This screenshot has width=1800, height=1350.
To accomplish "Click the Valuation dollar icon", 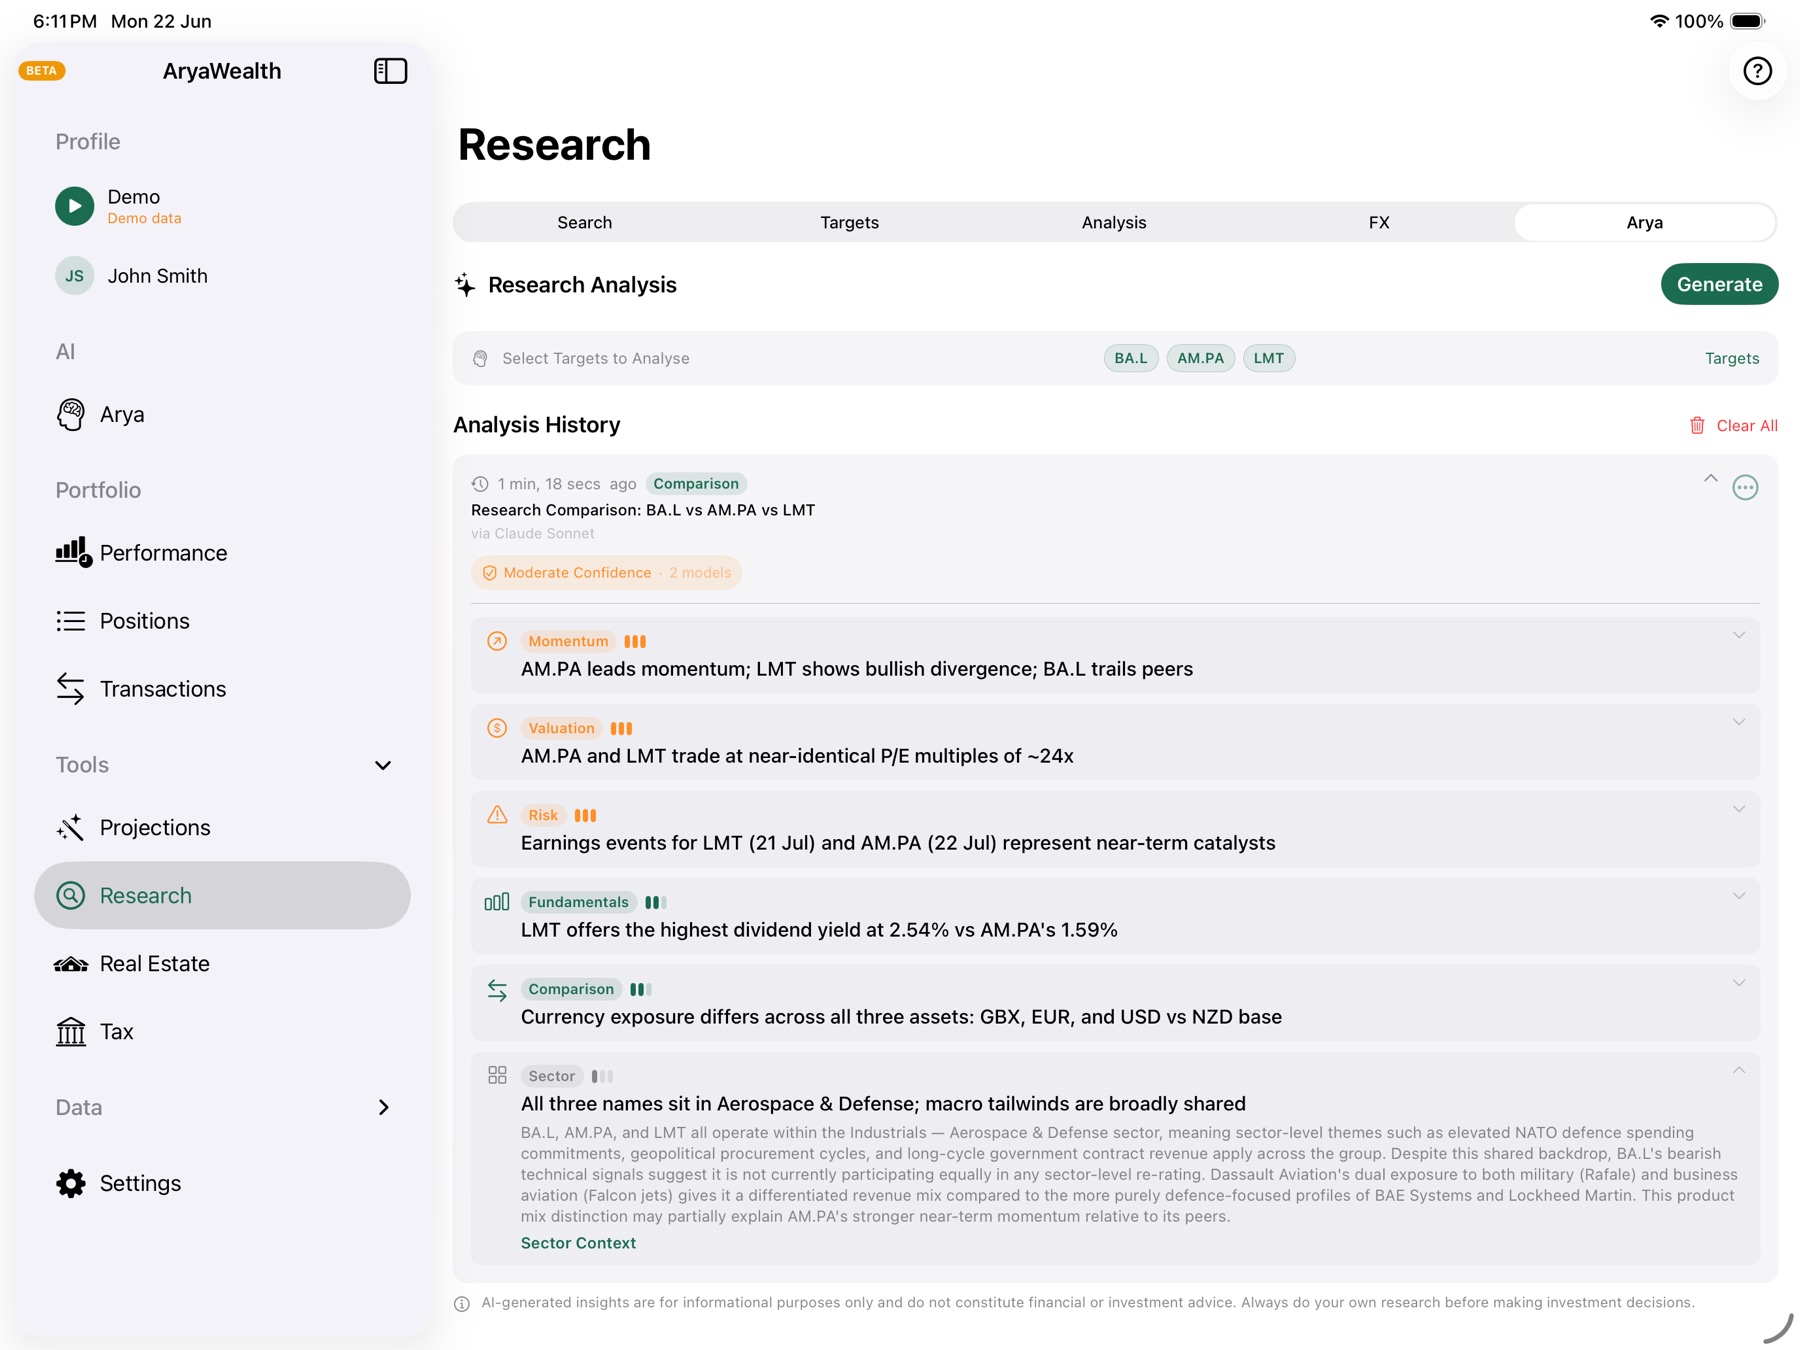I will click(497, 728).
